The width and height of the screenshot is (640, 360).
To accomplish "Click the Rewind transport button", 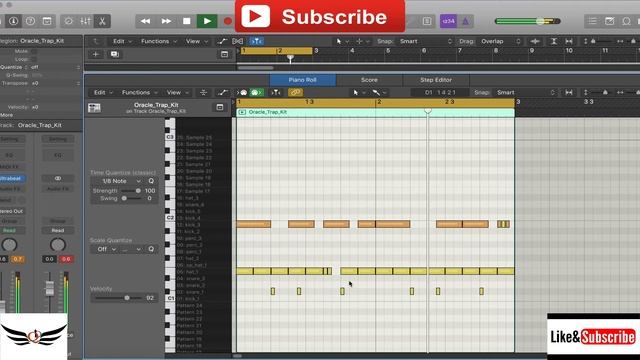I will 145,21.
